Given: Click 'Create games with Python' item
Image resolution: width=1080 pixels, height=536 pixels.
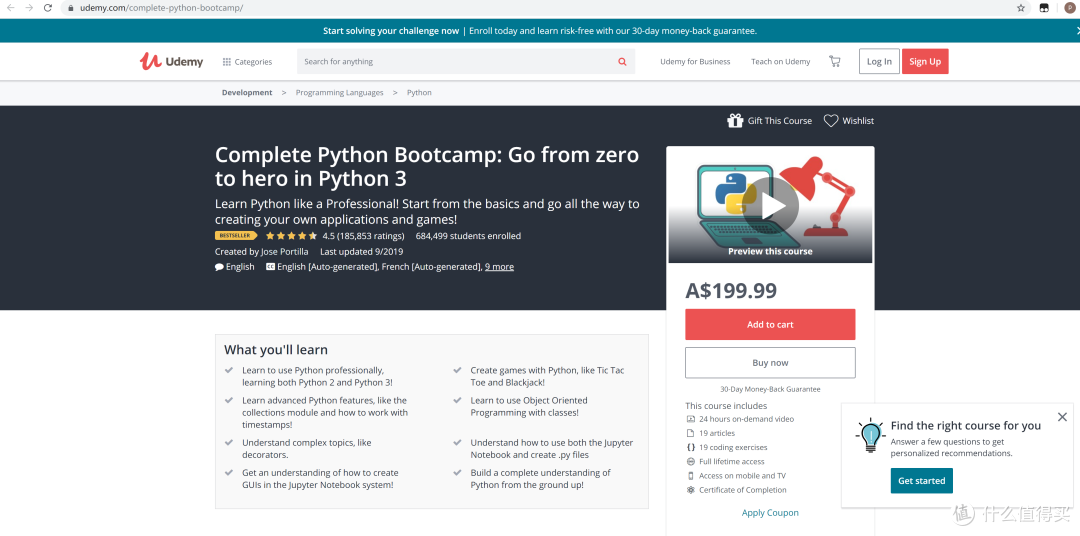Looking at the screenshot, I should 548,376.
